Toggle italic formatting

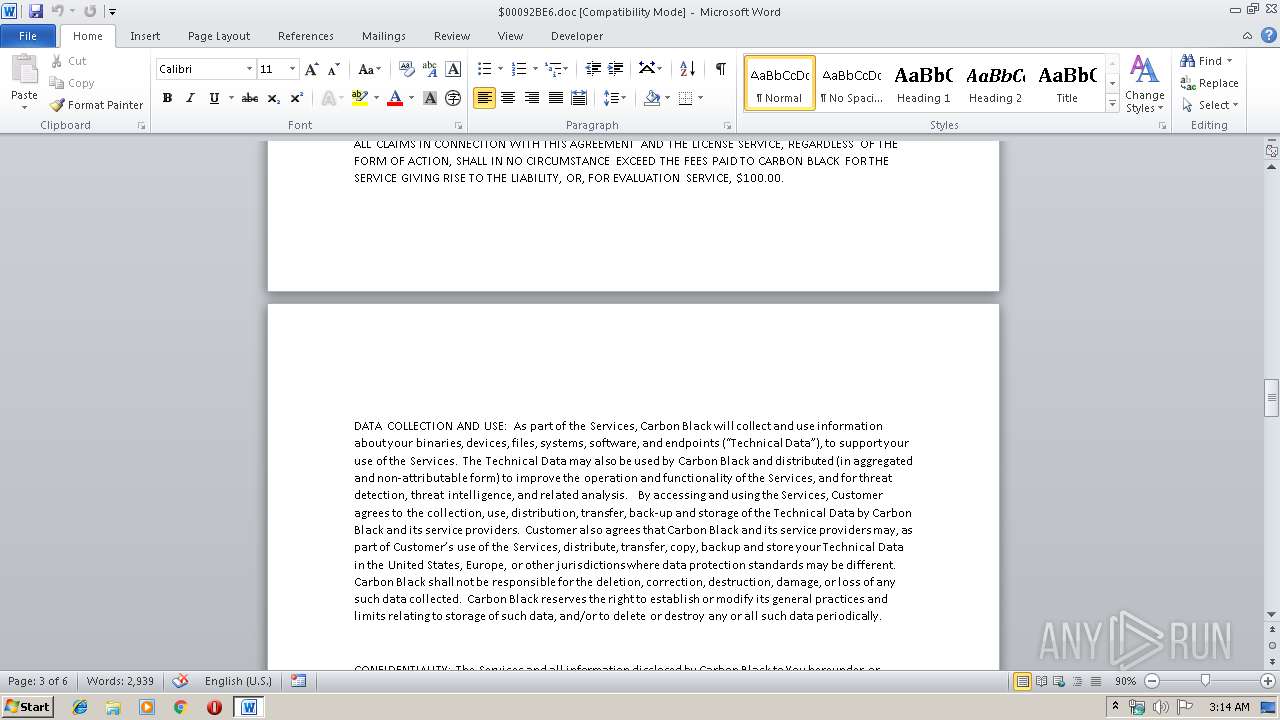190,98
